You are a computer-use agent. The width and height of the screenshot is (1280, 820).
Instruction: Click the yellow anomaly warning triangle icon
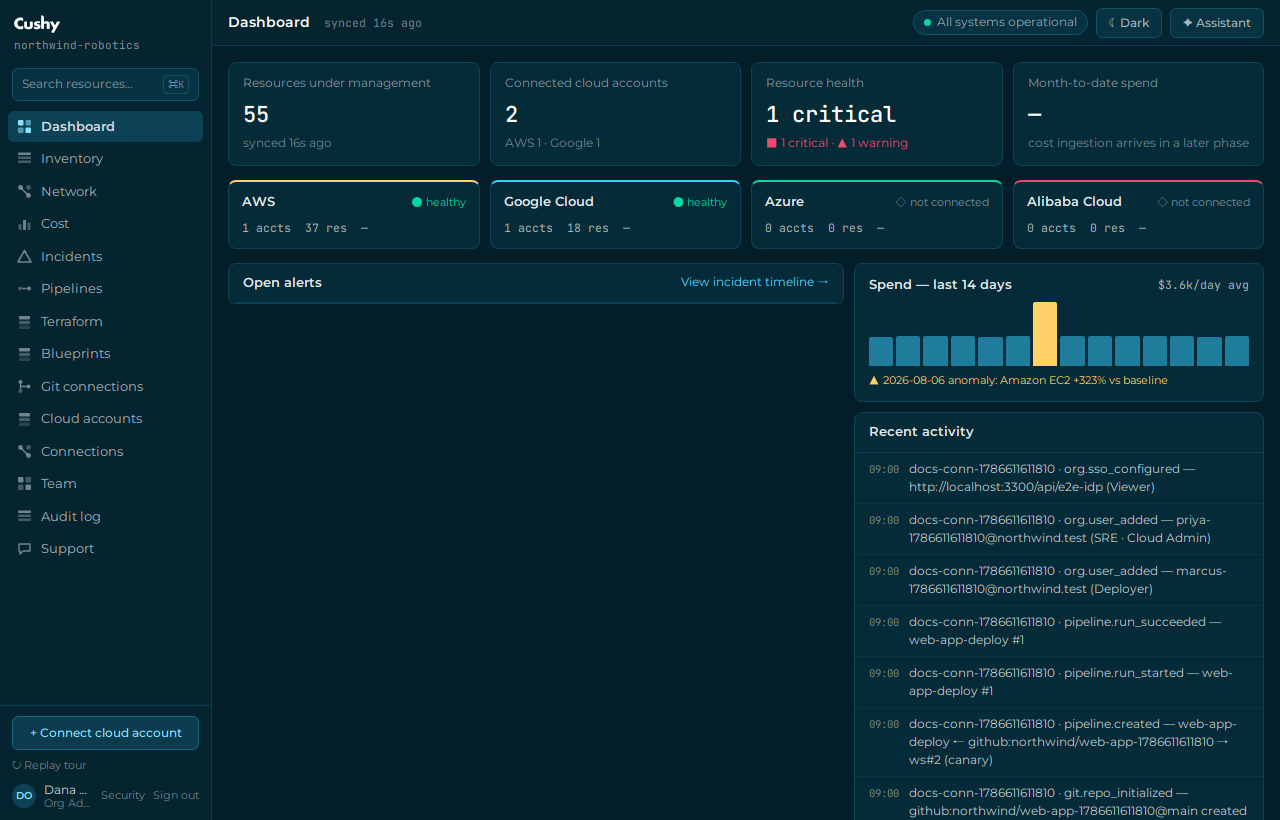point(874,380)
